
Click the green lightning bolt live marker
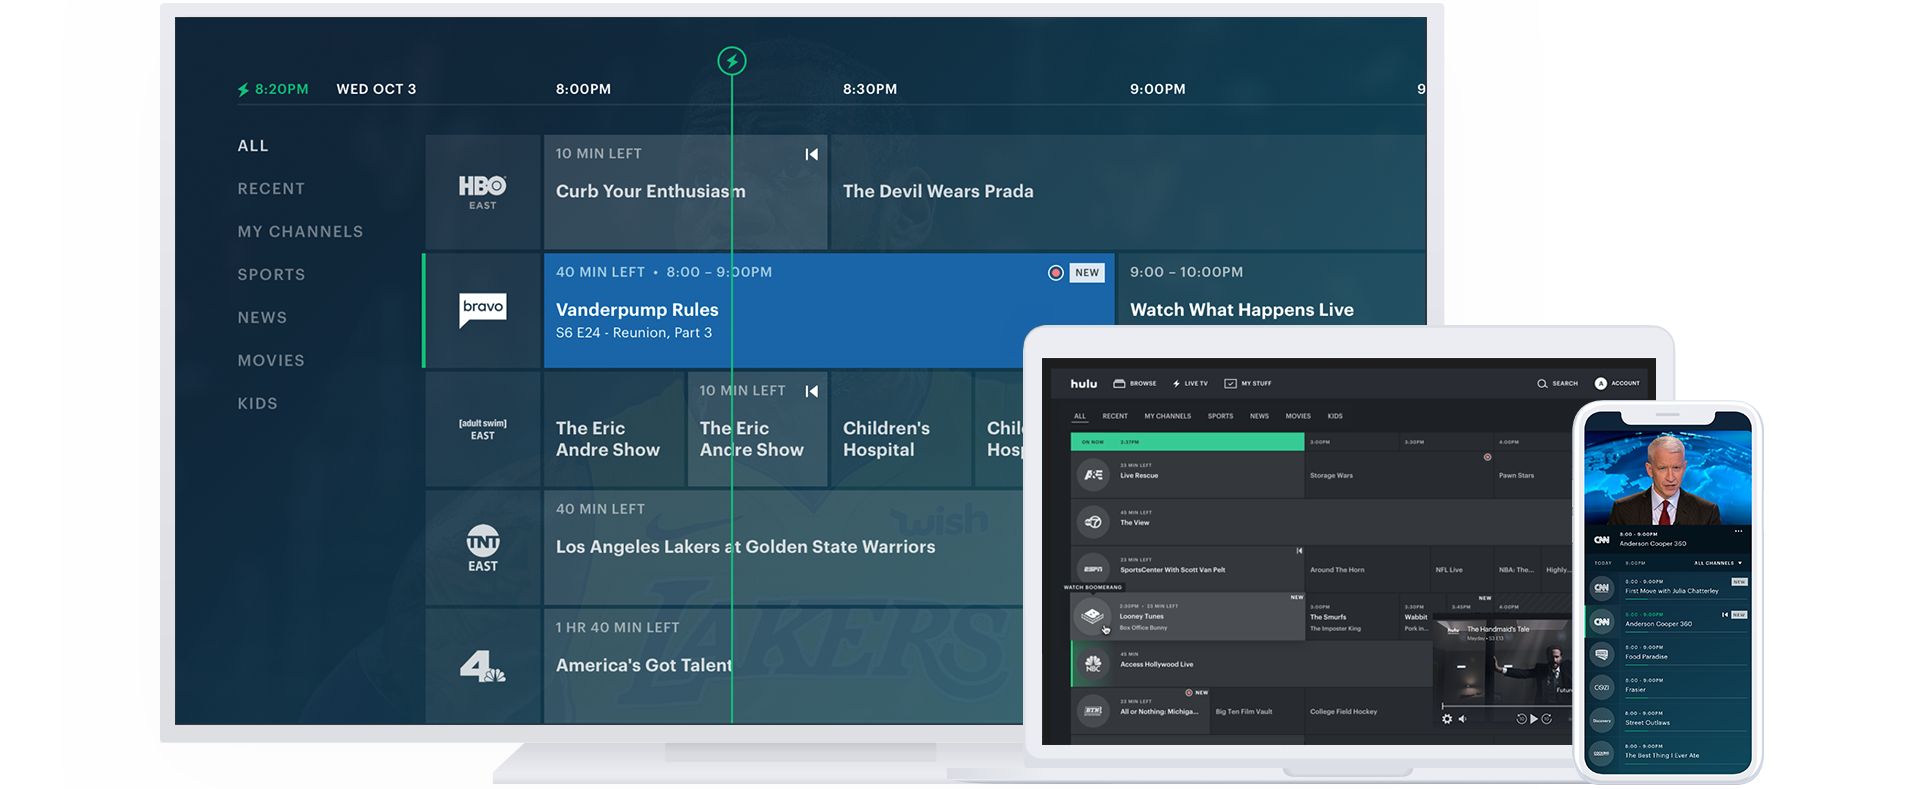(x=732, y=61)
